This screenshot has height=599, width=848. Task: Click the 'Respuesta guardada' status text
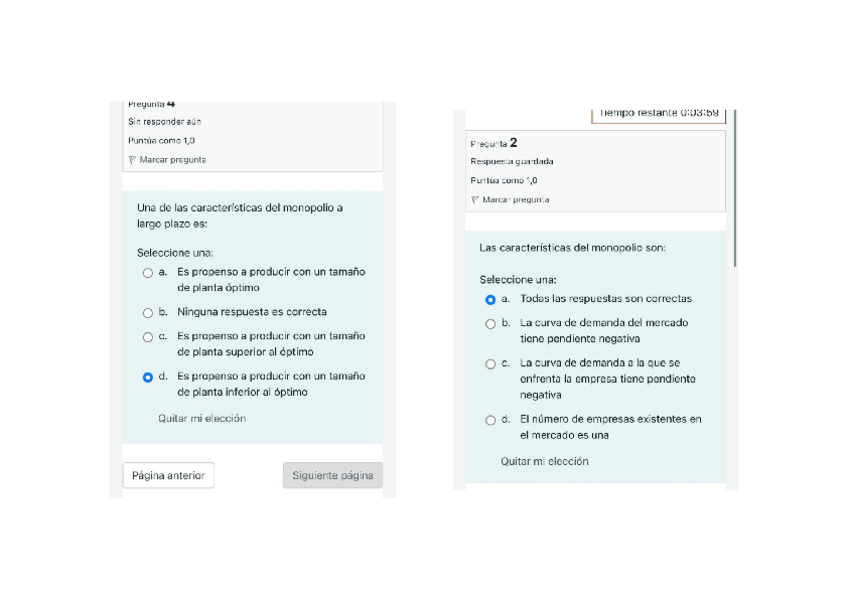click(512, 162)
